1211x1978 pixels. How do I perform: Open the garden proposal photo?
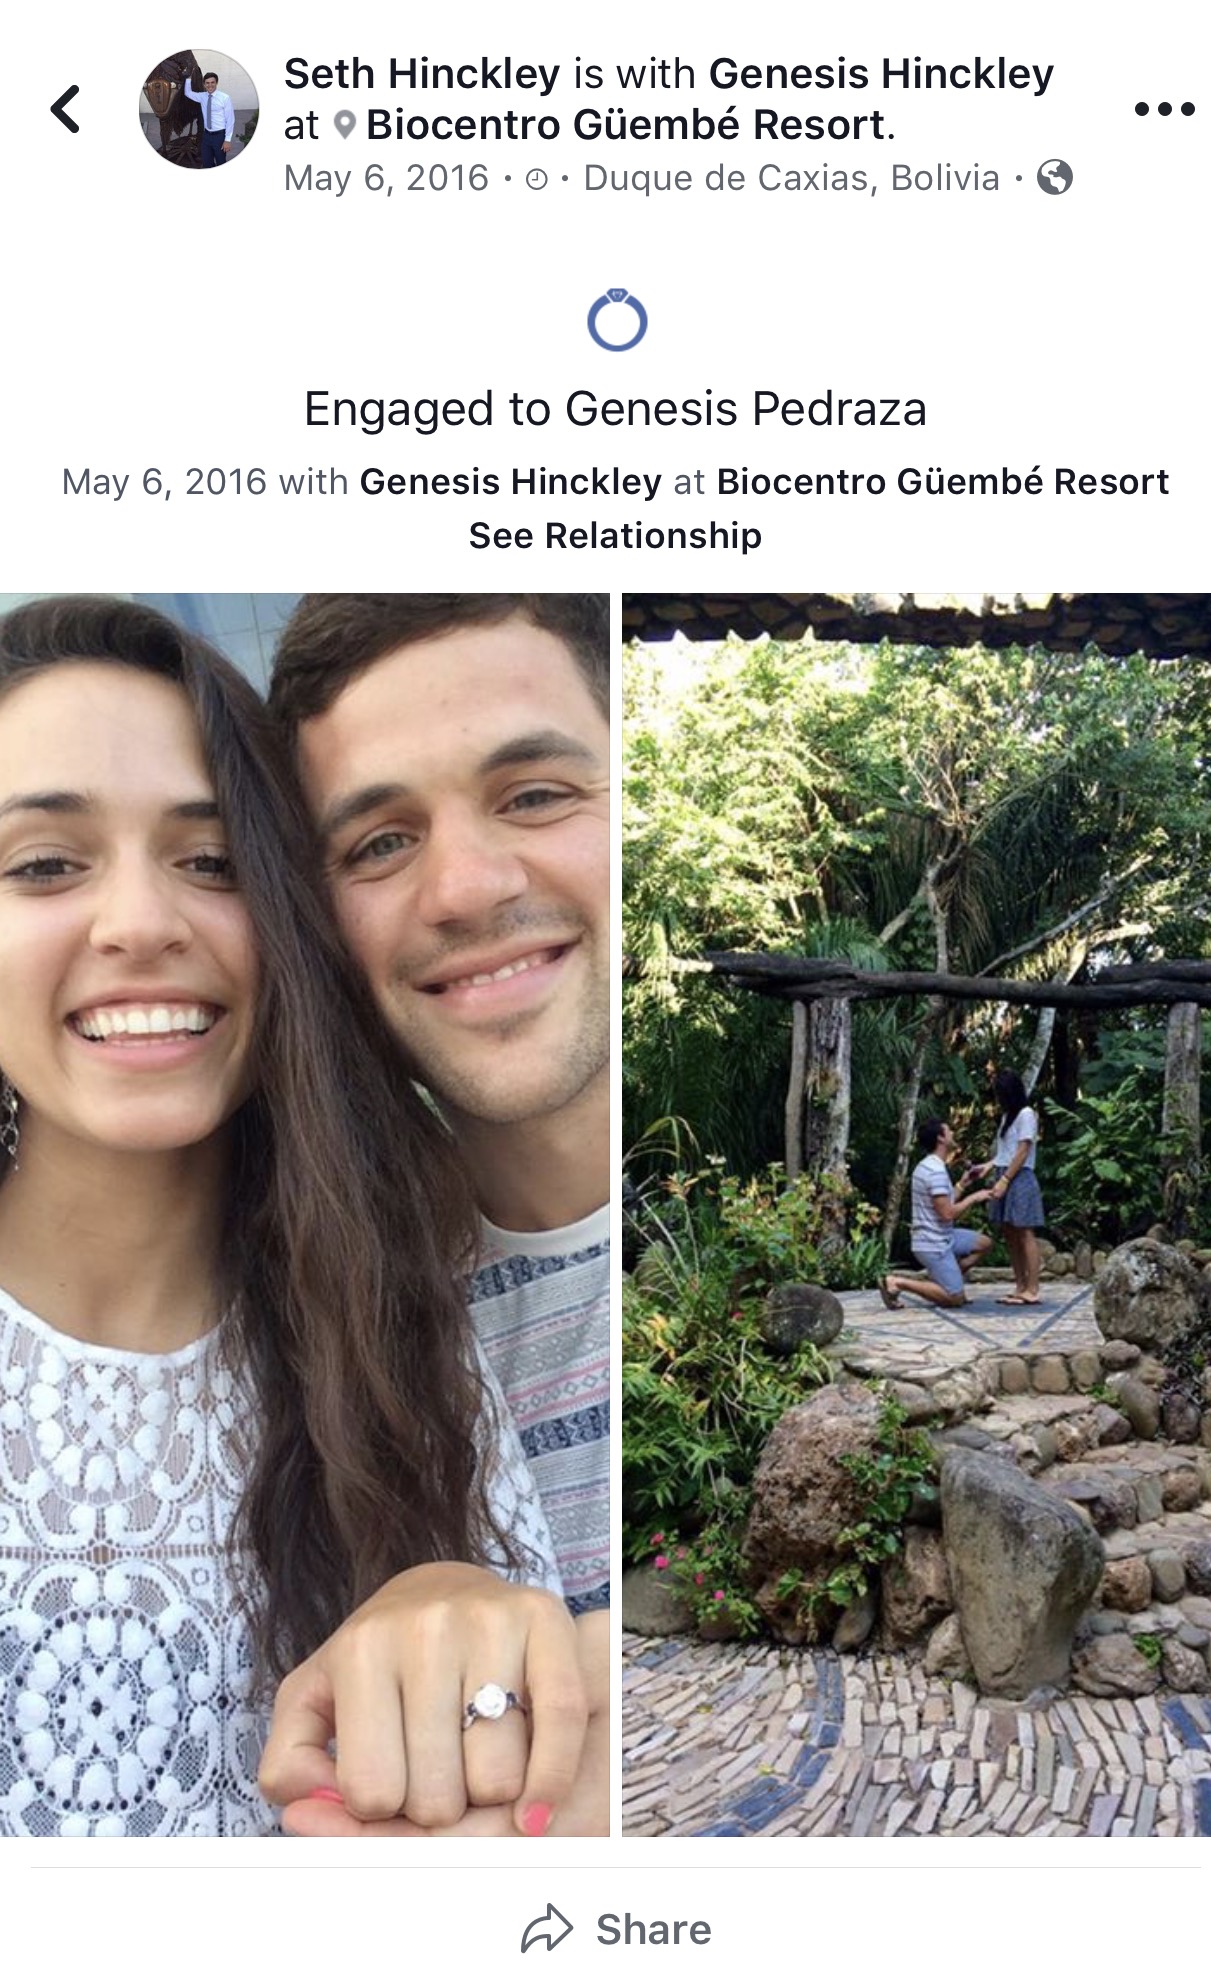point(916,1215)
